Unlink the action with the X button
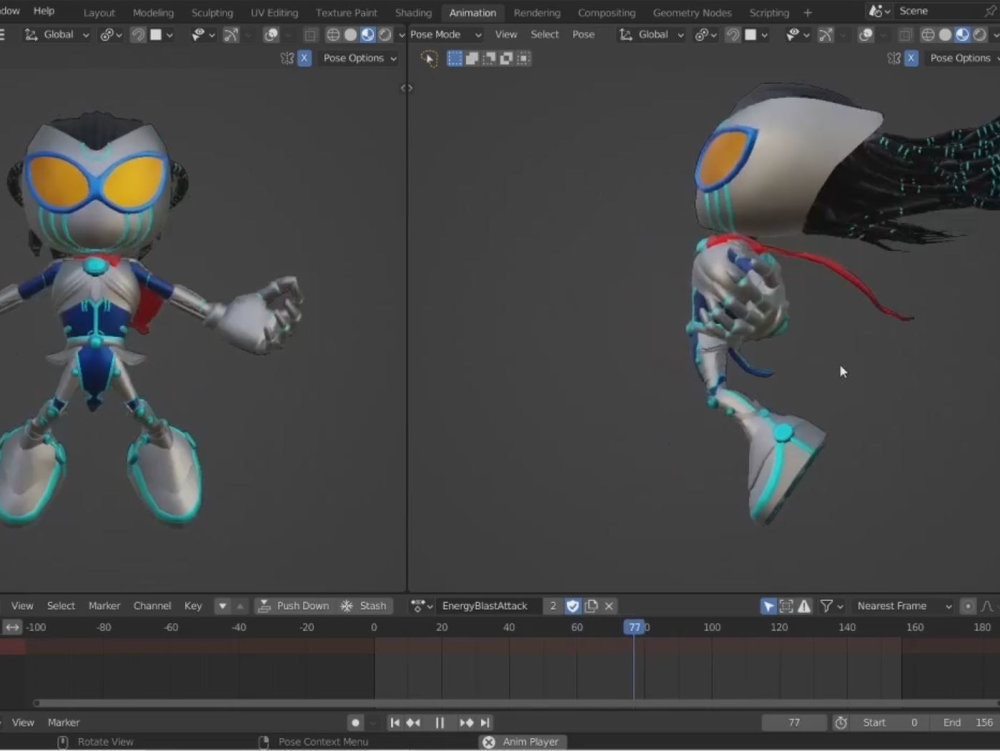 pos(607,605)
